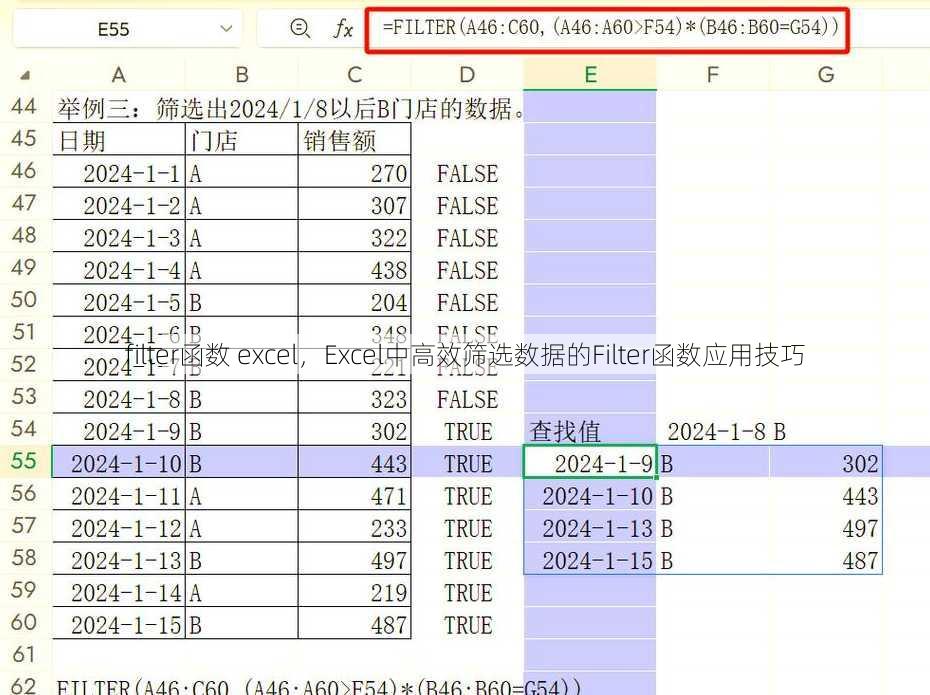The height and width of the screenshot is (695, 930).
Task: Select column F header
Action: pyautogui.click(x=712, y=75)
